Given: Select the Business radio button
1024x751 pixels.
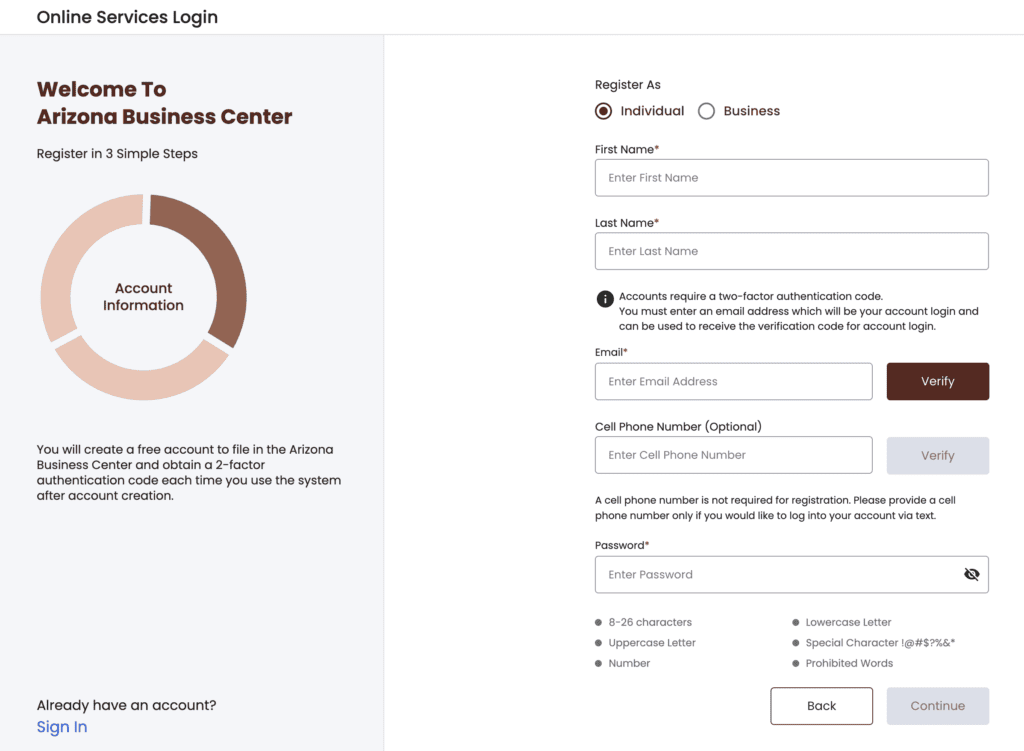Looking at the screenshot, I should [706, 111].
